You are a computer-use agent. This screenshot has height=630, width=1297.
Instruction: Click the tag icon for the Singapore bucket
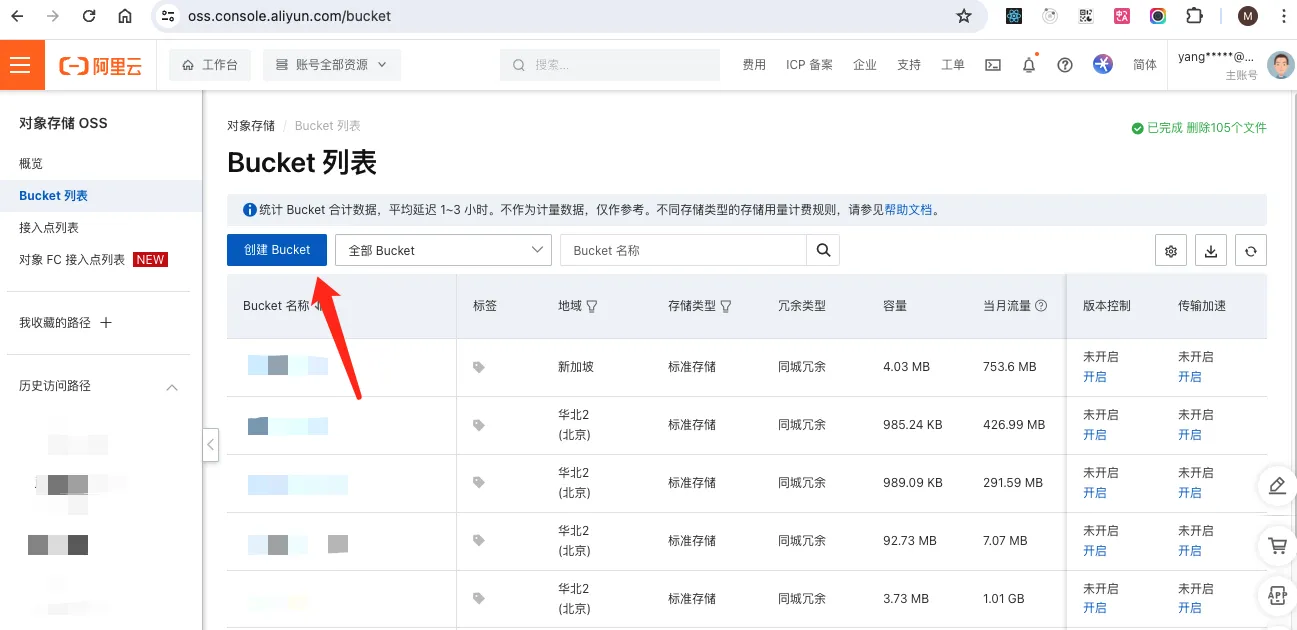coord(479,367)
